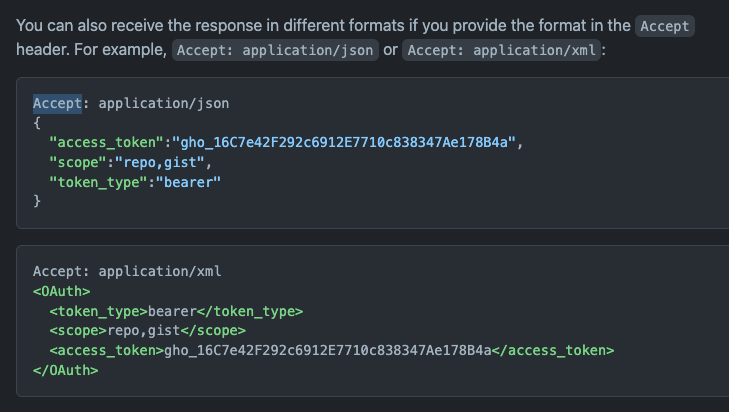Click the "bearer" string value in JSON
Screen dimensions: 729x412
[188, 182]
